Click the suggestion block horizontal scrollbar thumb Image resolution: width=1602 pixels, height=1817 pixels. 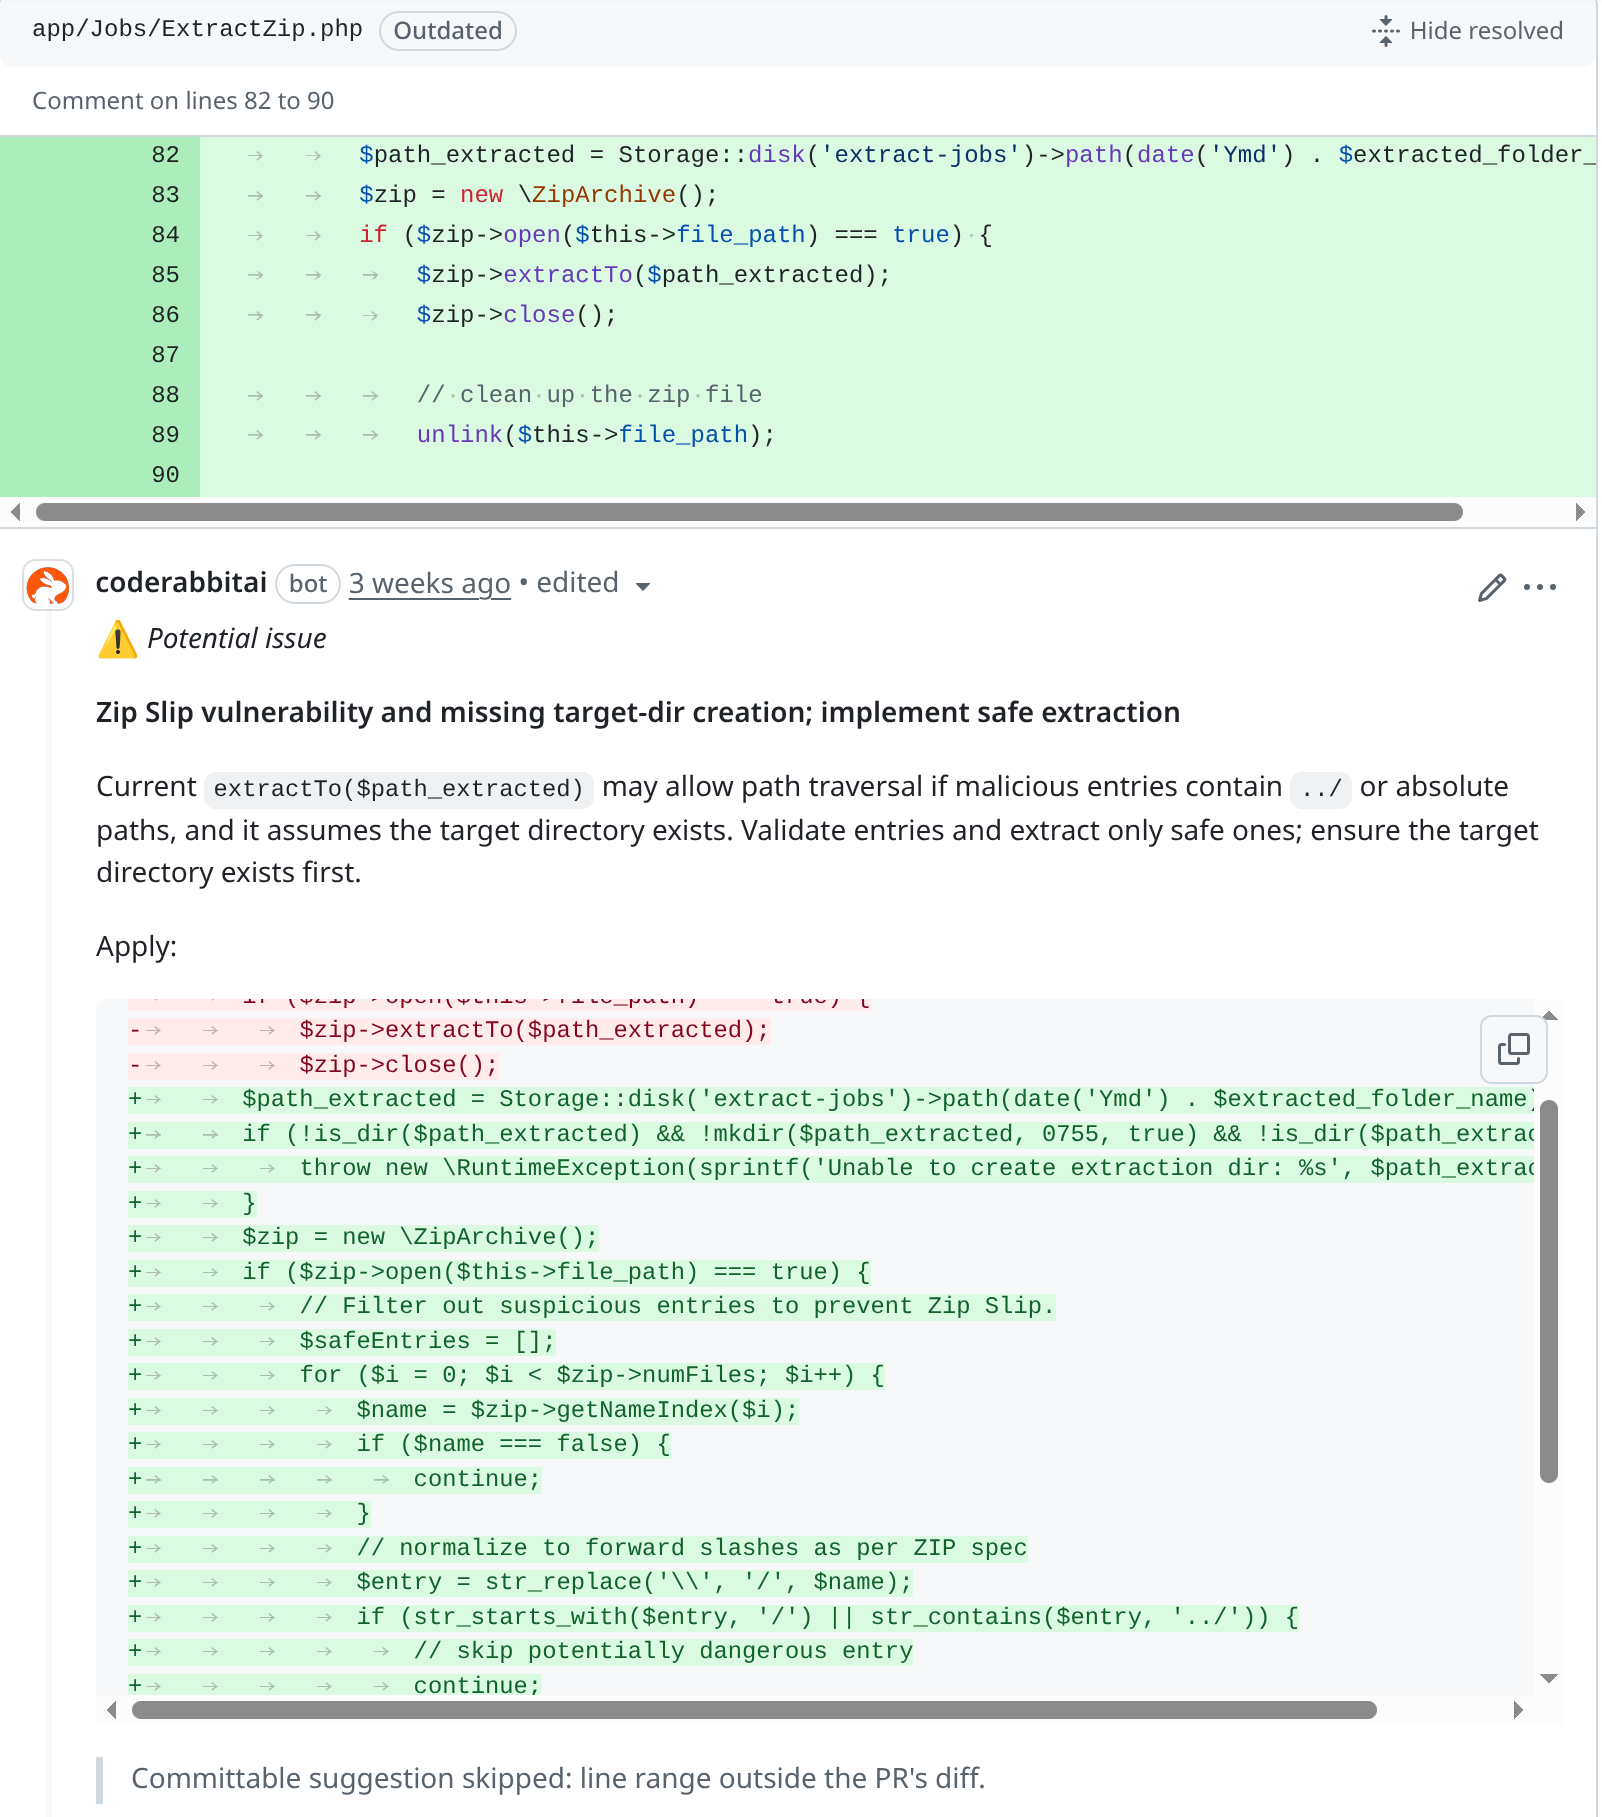click(754, 1710)
